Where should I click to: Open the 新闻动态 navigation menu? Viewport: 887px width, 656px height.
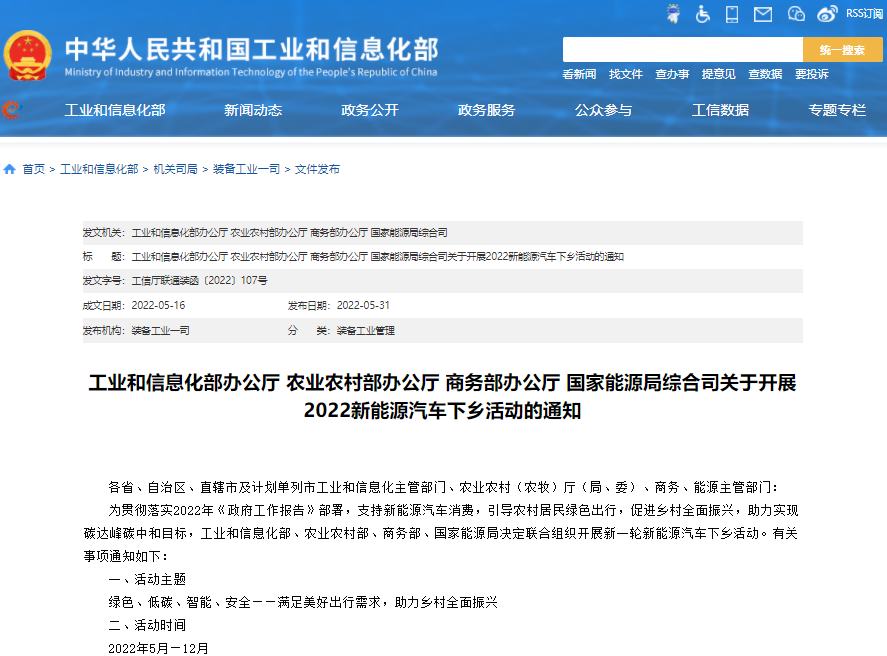[253, 111]
